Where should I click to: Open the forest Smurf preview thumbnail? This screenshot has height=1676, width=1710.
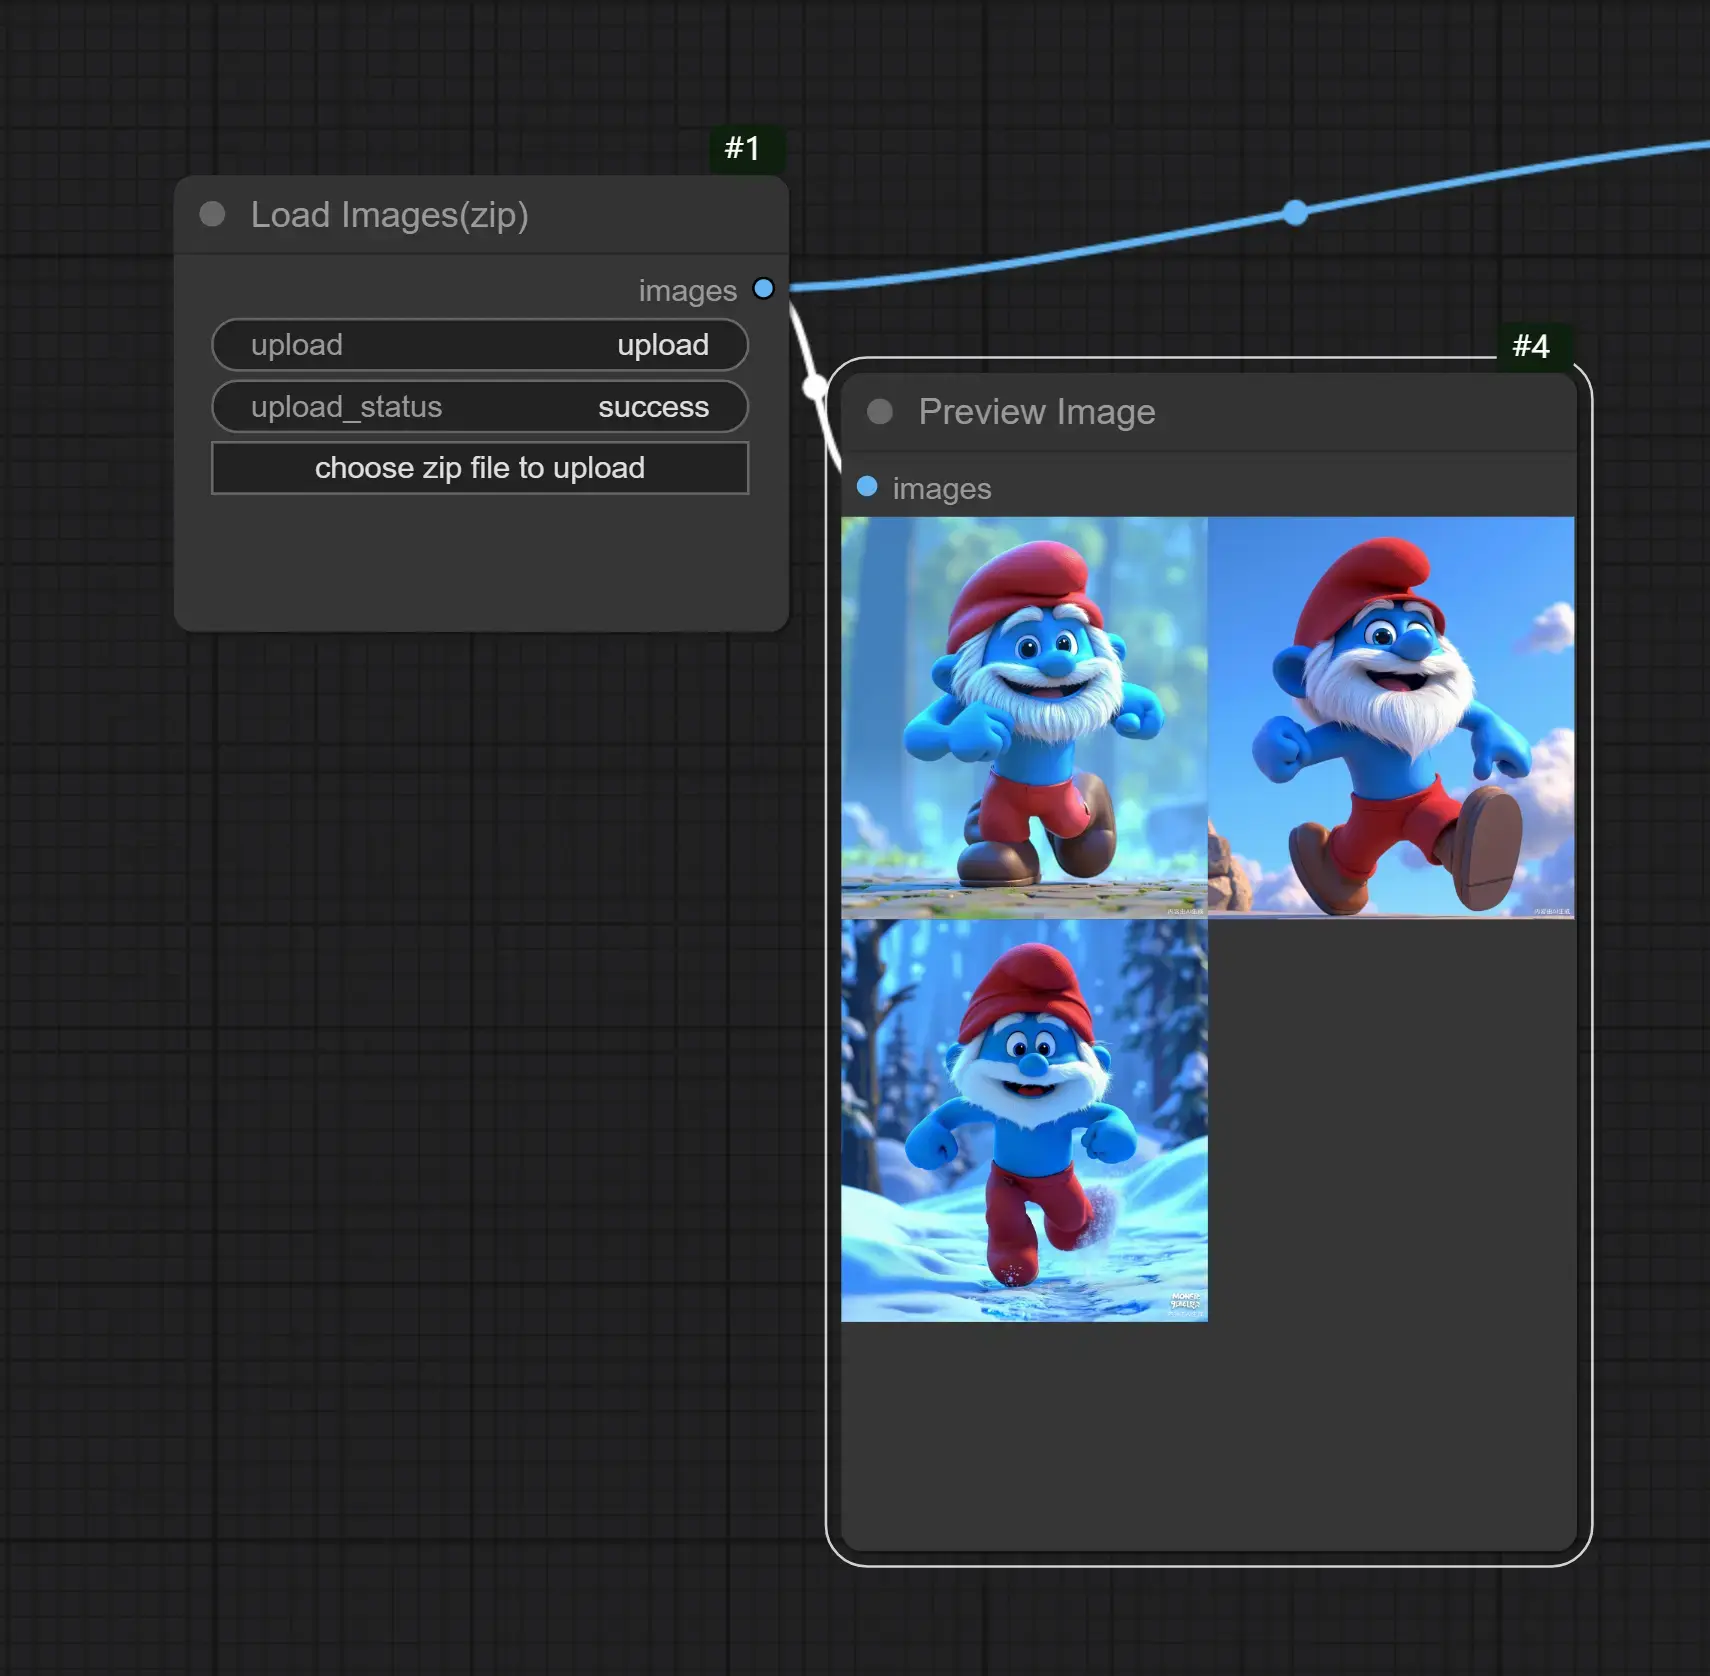click(x=1024, y=717)
